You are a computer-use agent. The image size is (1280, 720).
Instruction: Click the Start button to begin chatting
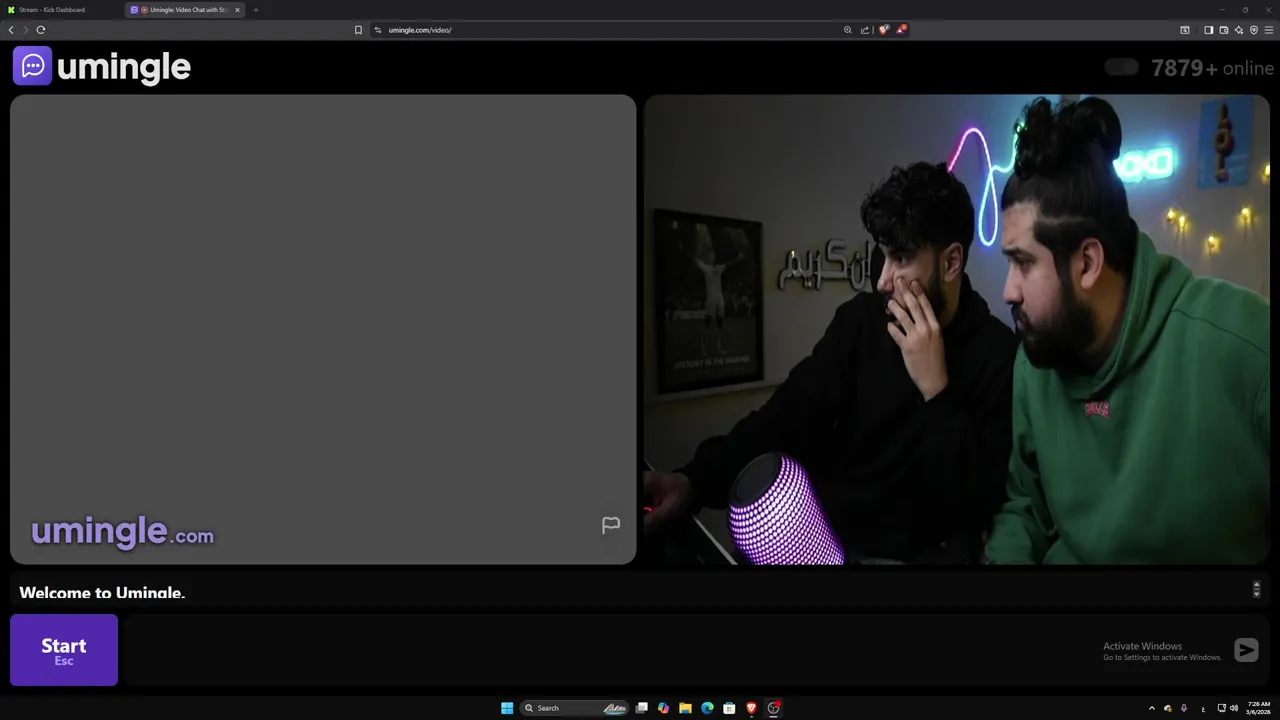point(64,650)
